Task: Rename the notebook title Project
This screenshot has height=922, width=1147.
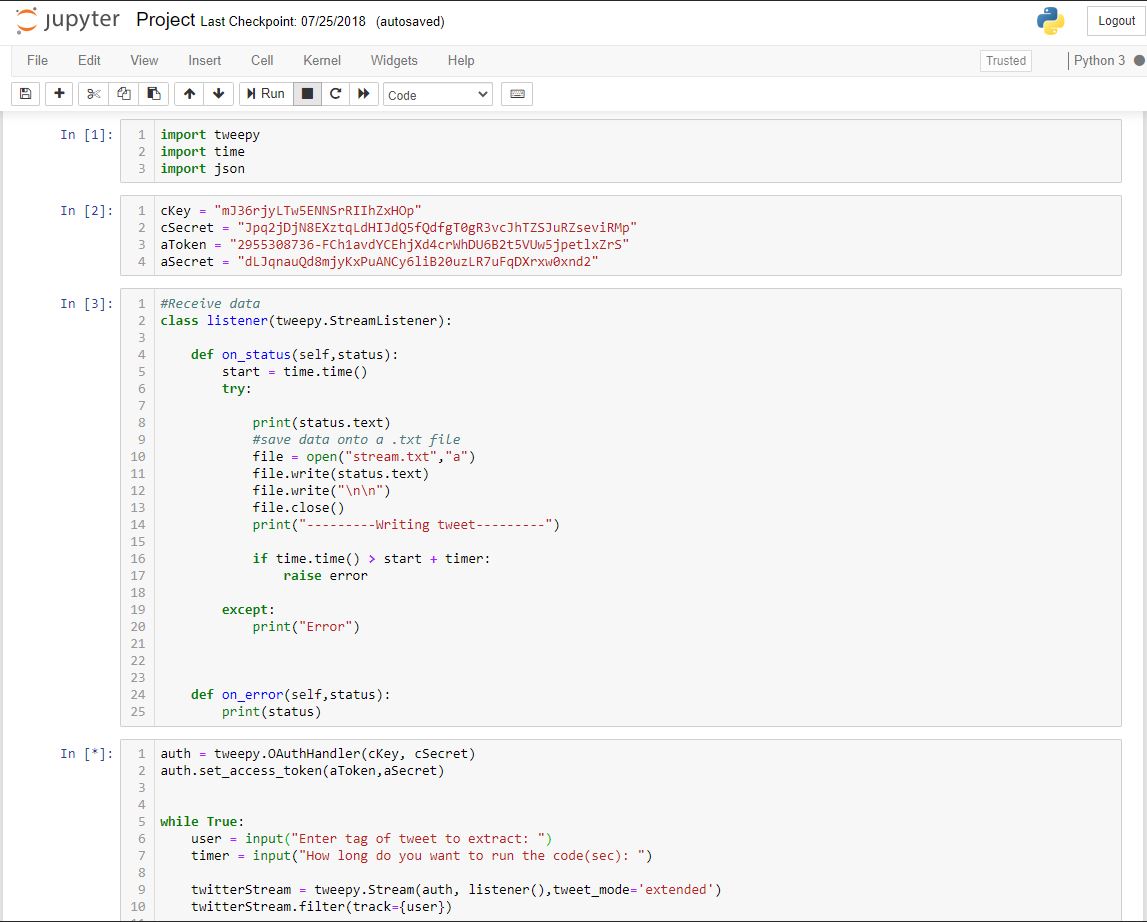Action: click(x=166, y=20)
